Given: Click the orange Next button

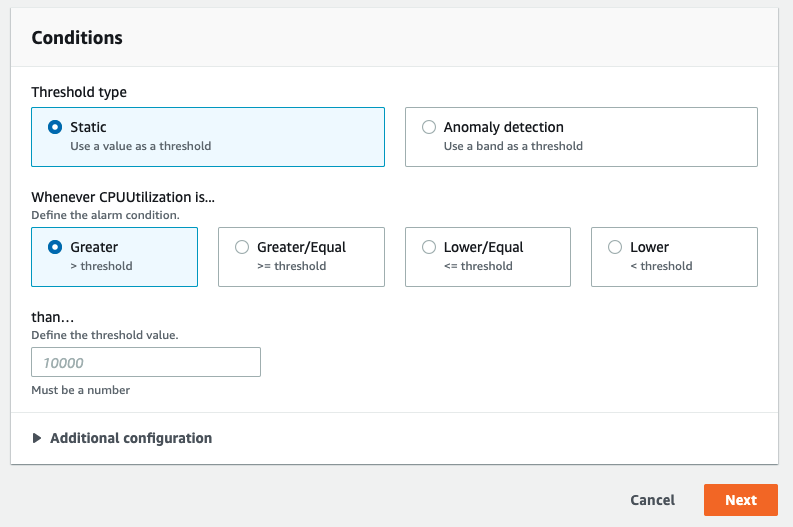Looking at the screenshot, I should (741, 500).
